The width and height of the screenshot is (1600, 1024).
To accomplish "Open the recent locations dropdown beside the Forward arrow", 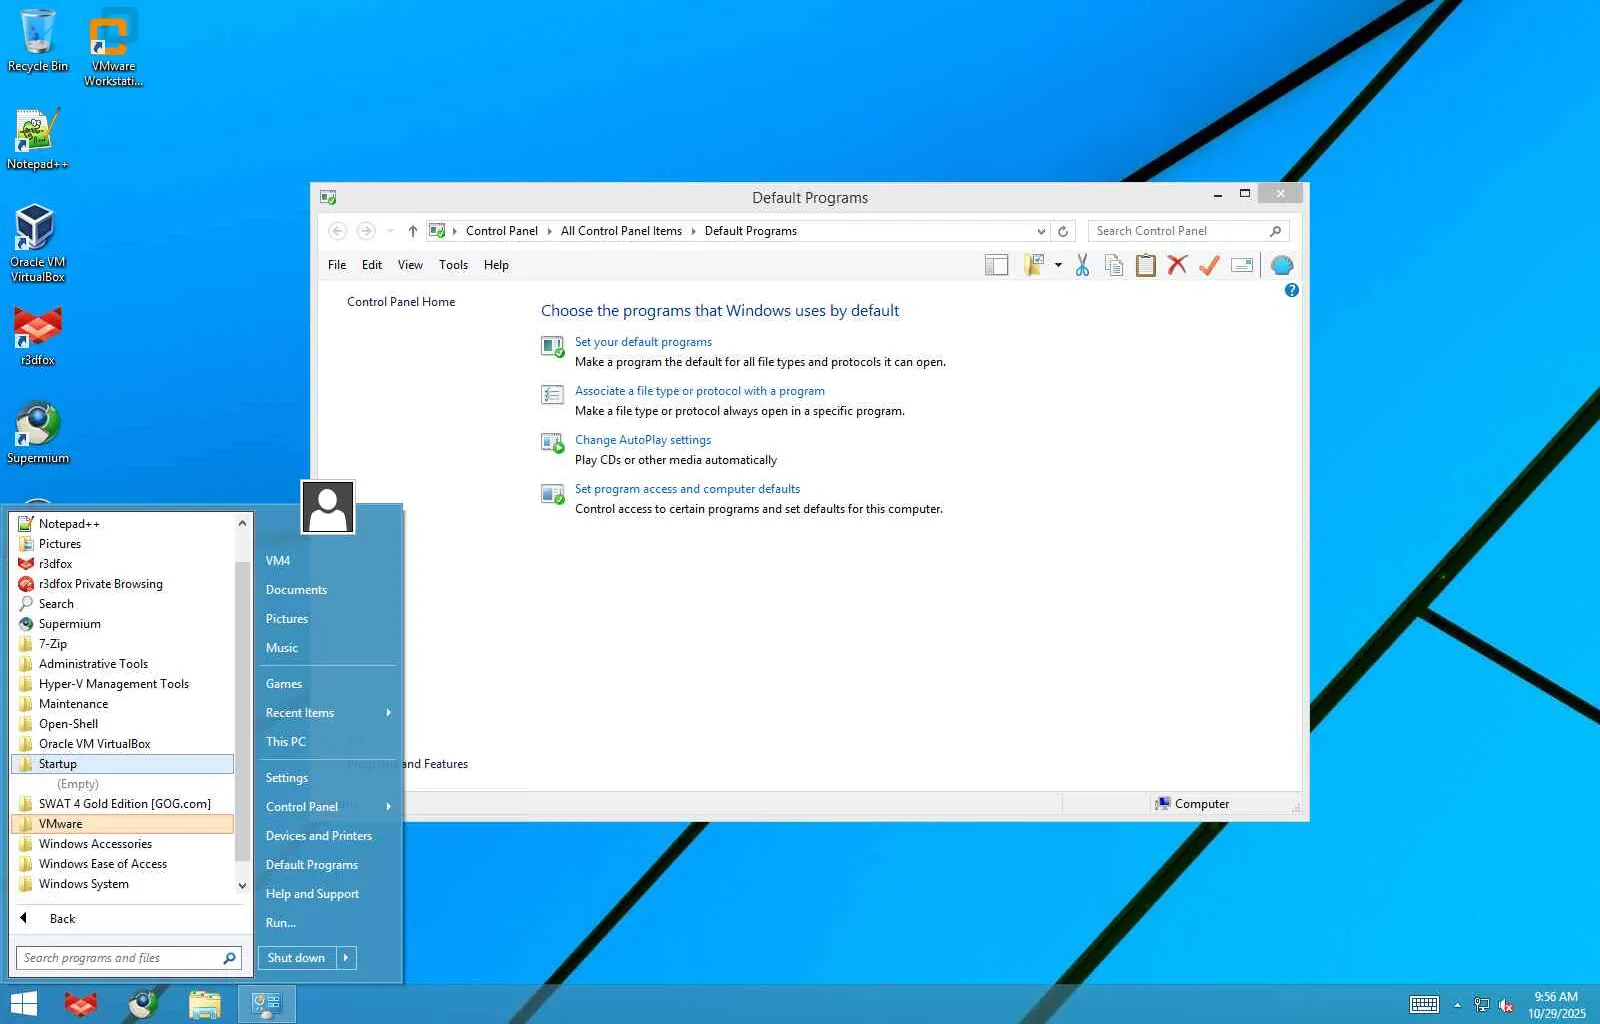I will coord(390,231).
